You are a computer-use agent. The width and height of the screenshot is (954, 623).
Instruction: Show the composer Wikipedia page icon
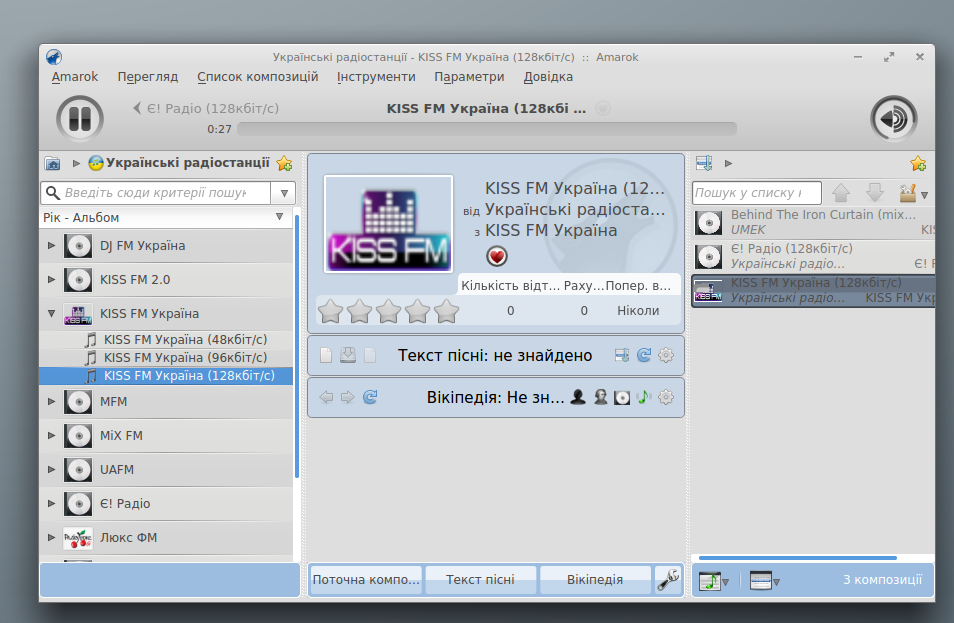pyautogui.click(x=601, y=397)
